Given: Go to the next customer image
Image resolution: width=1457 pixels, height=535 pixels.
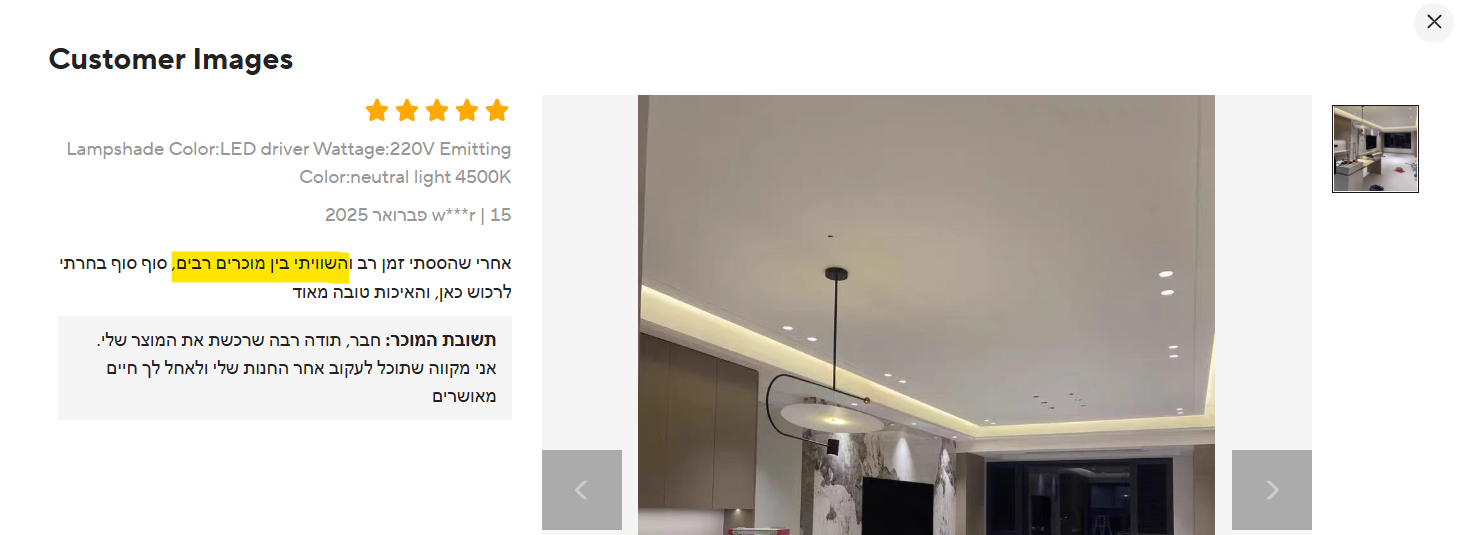Looking at the screenshot, I should click(1272, 490).
